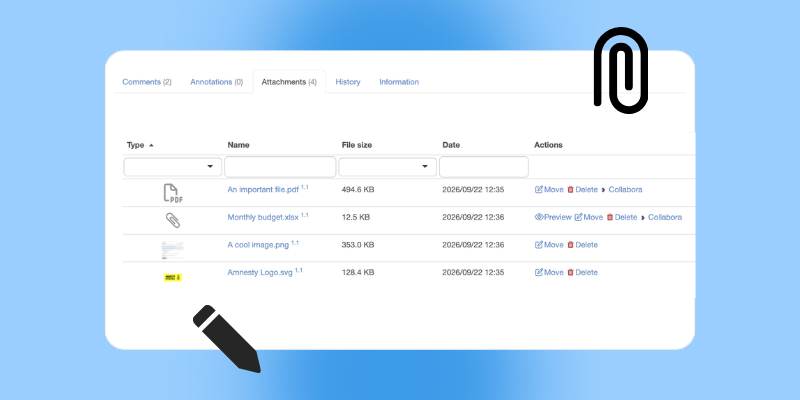Select the Attachments (4) tab
This screenshot has width=800, height=400.
289,82
